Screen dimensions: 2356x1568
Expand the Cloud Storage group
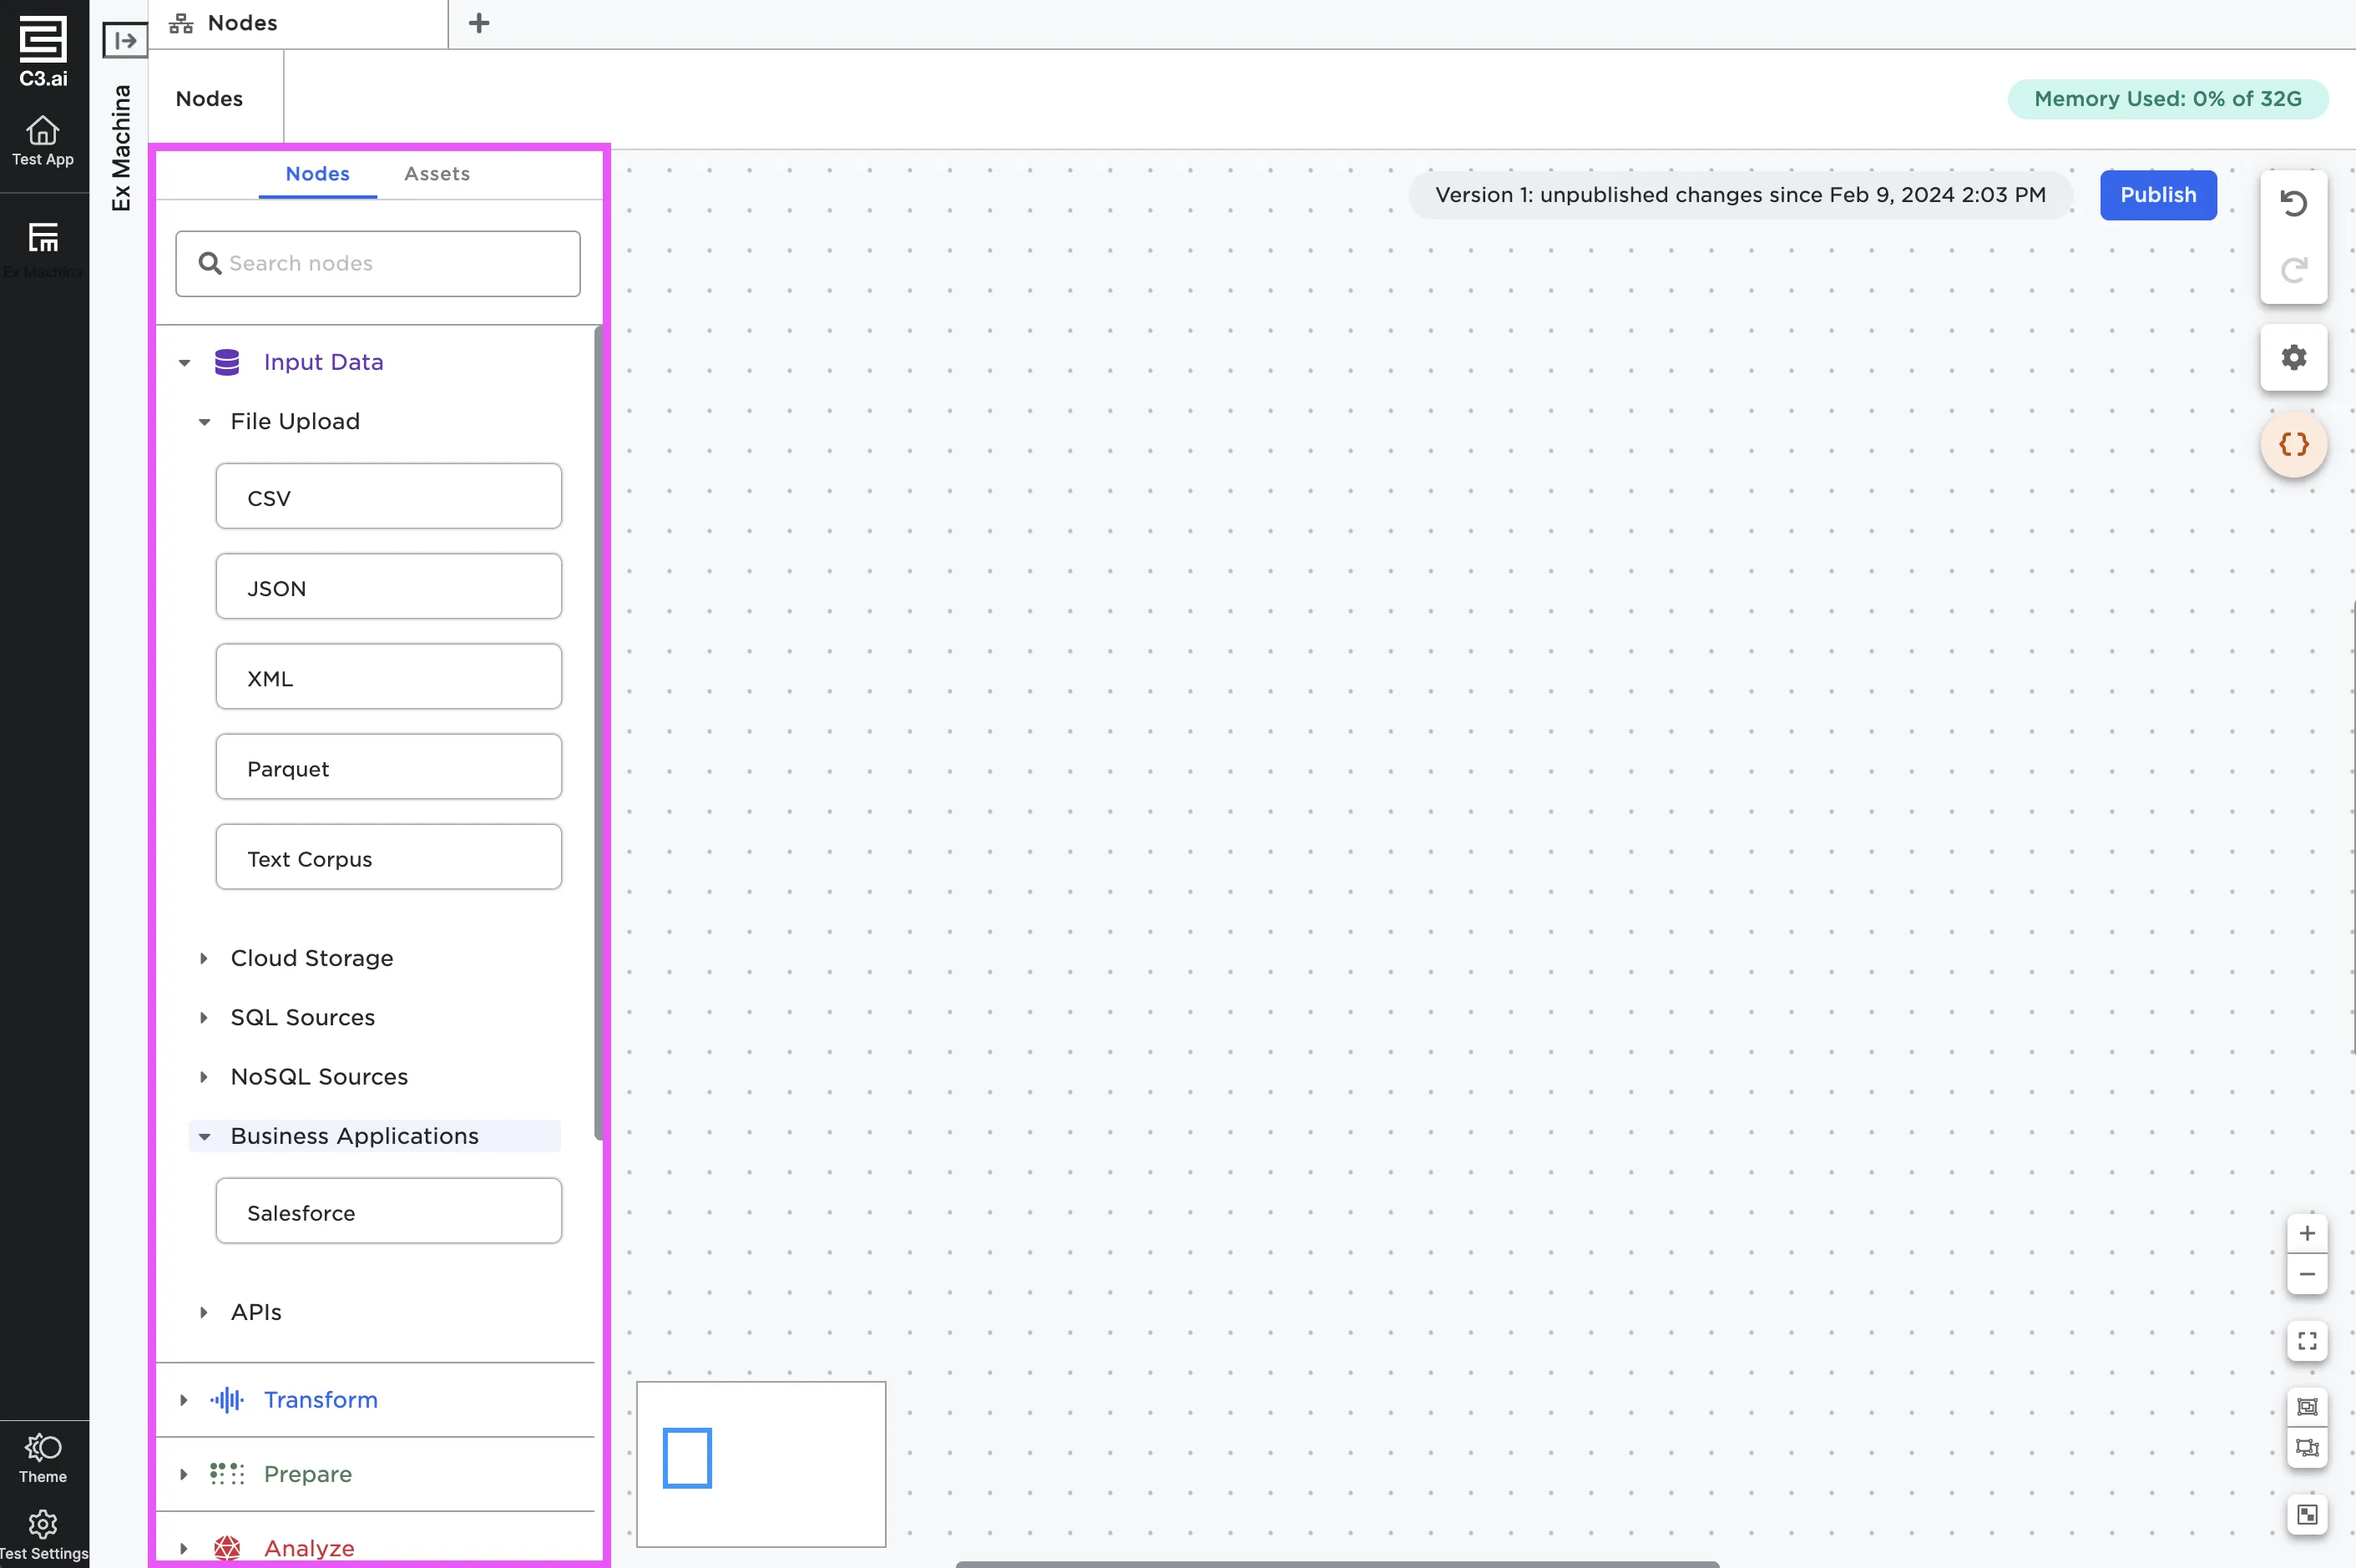point(204,958)
